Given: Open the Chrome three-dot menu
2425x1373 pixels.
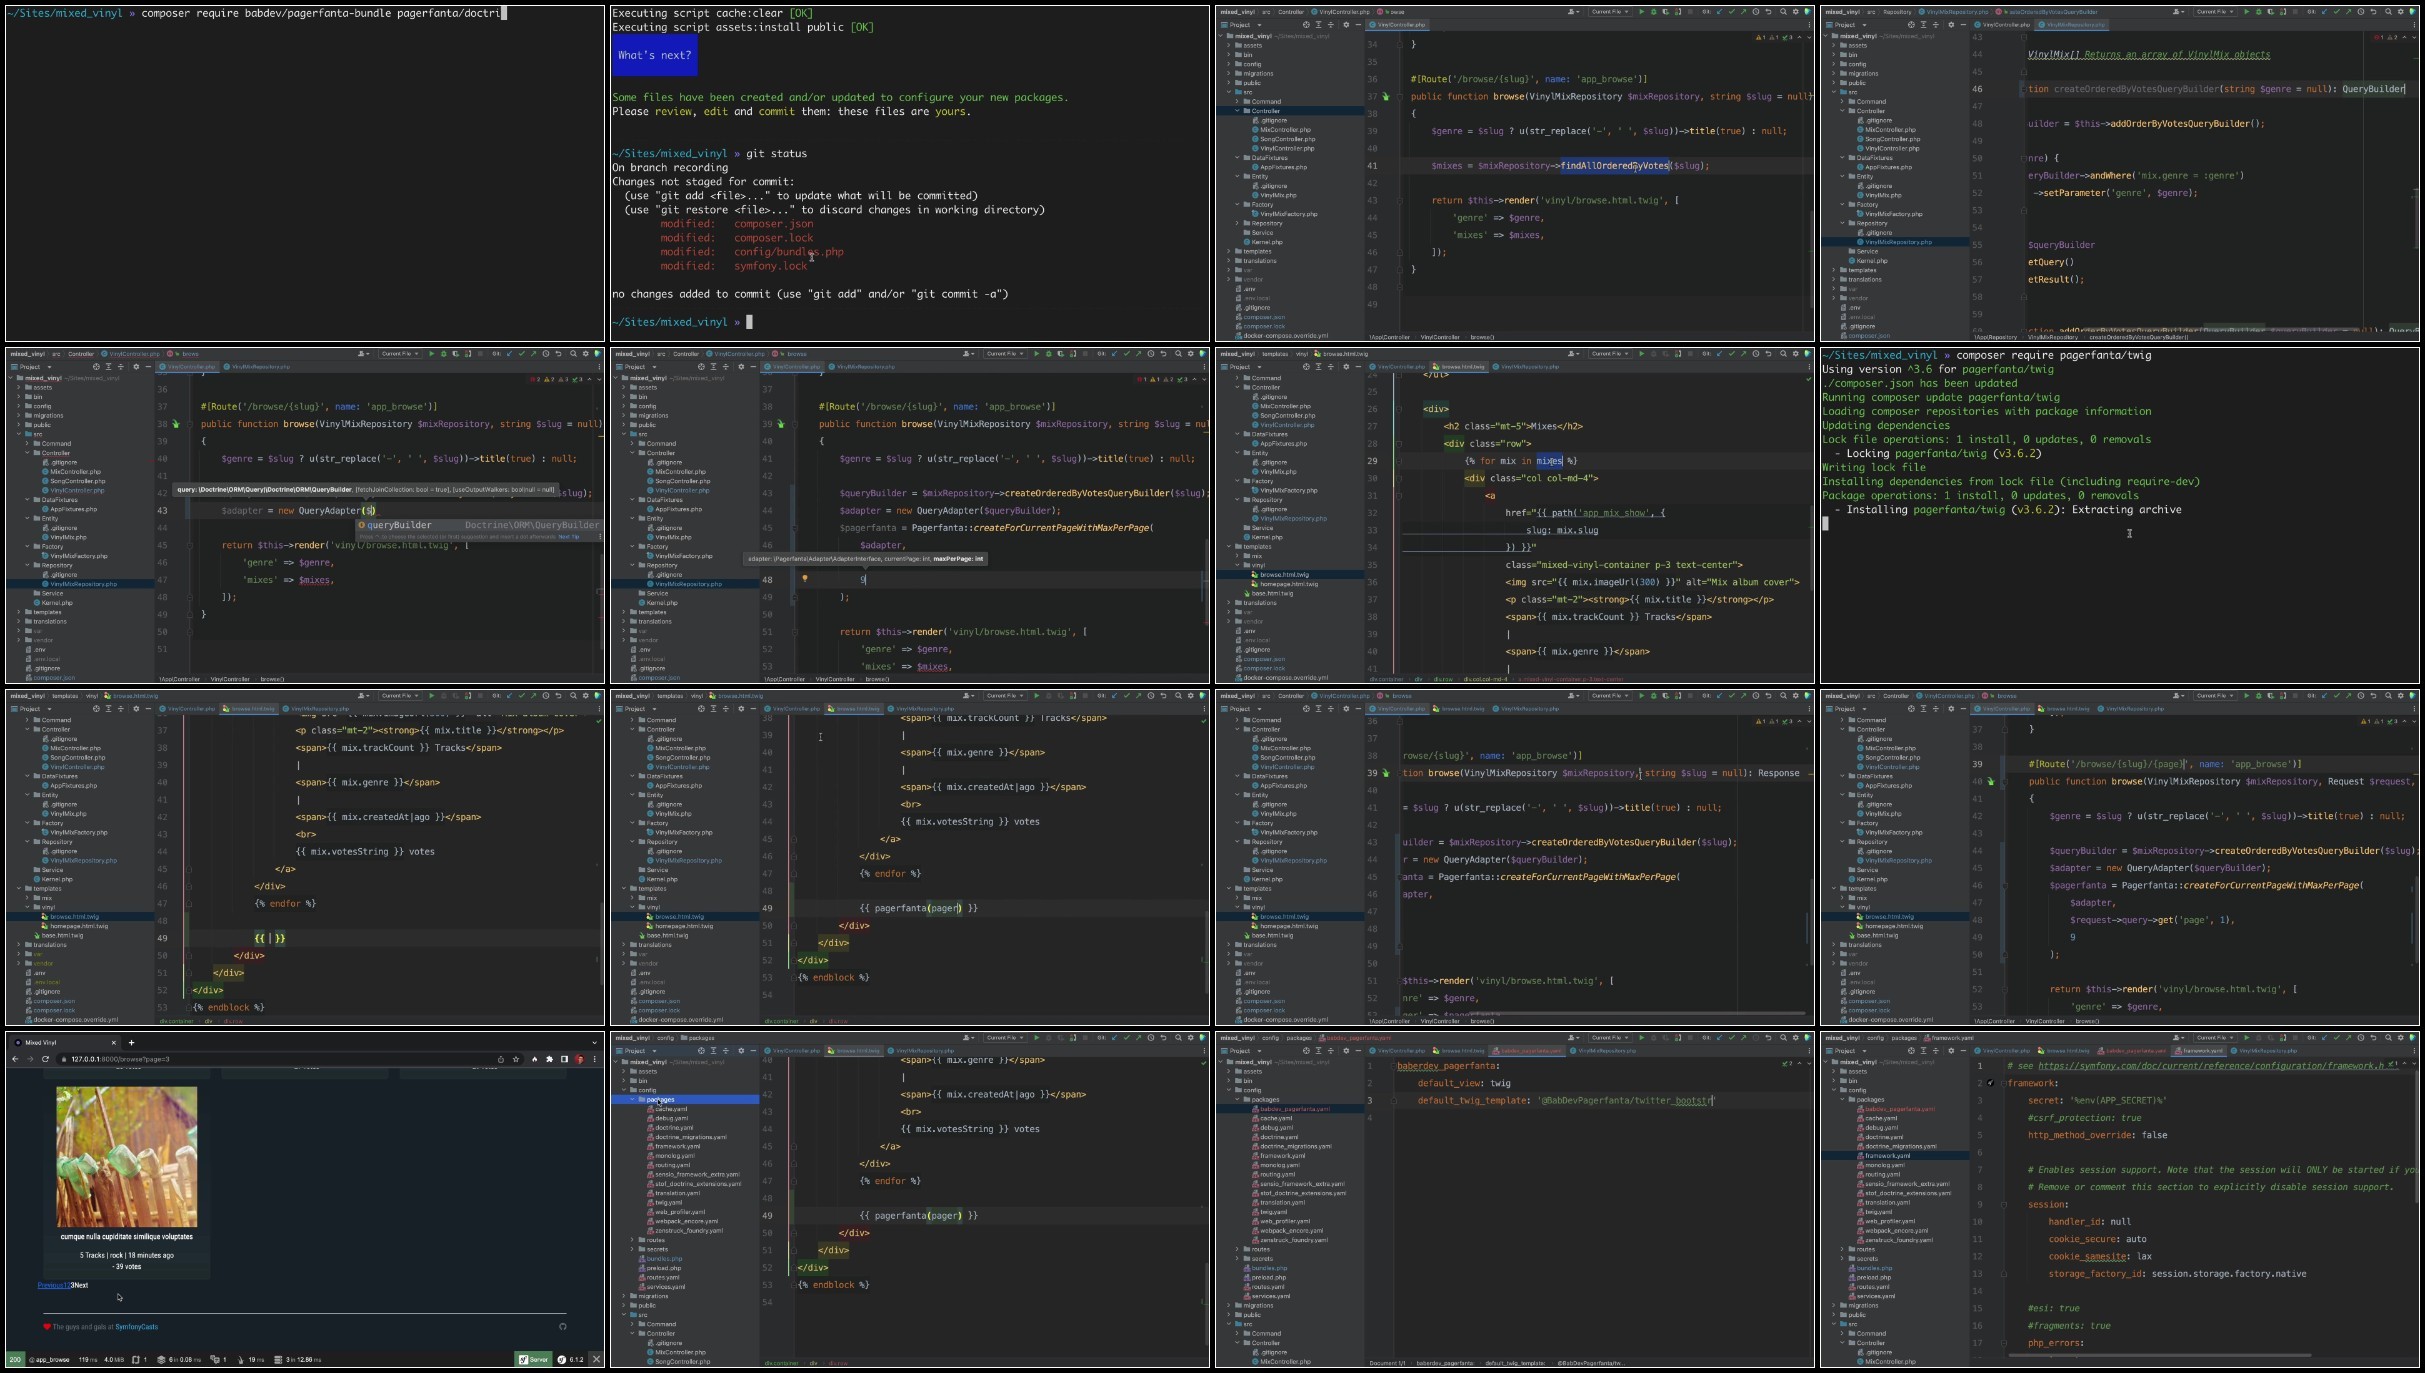Looking at the screenshot, I should coord(594,1059).
